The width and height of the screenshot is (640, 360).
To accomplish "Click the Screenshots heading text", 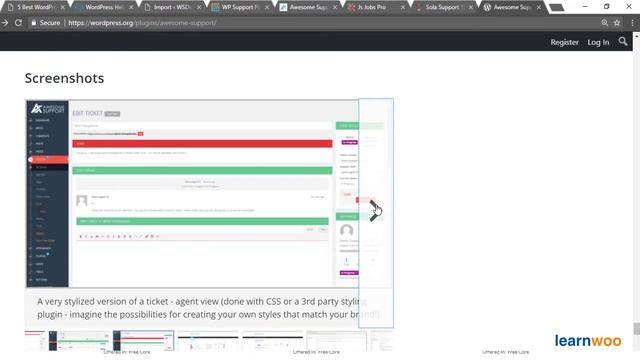I will pos(64,78).
